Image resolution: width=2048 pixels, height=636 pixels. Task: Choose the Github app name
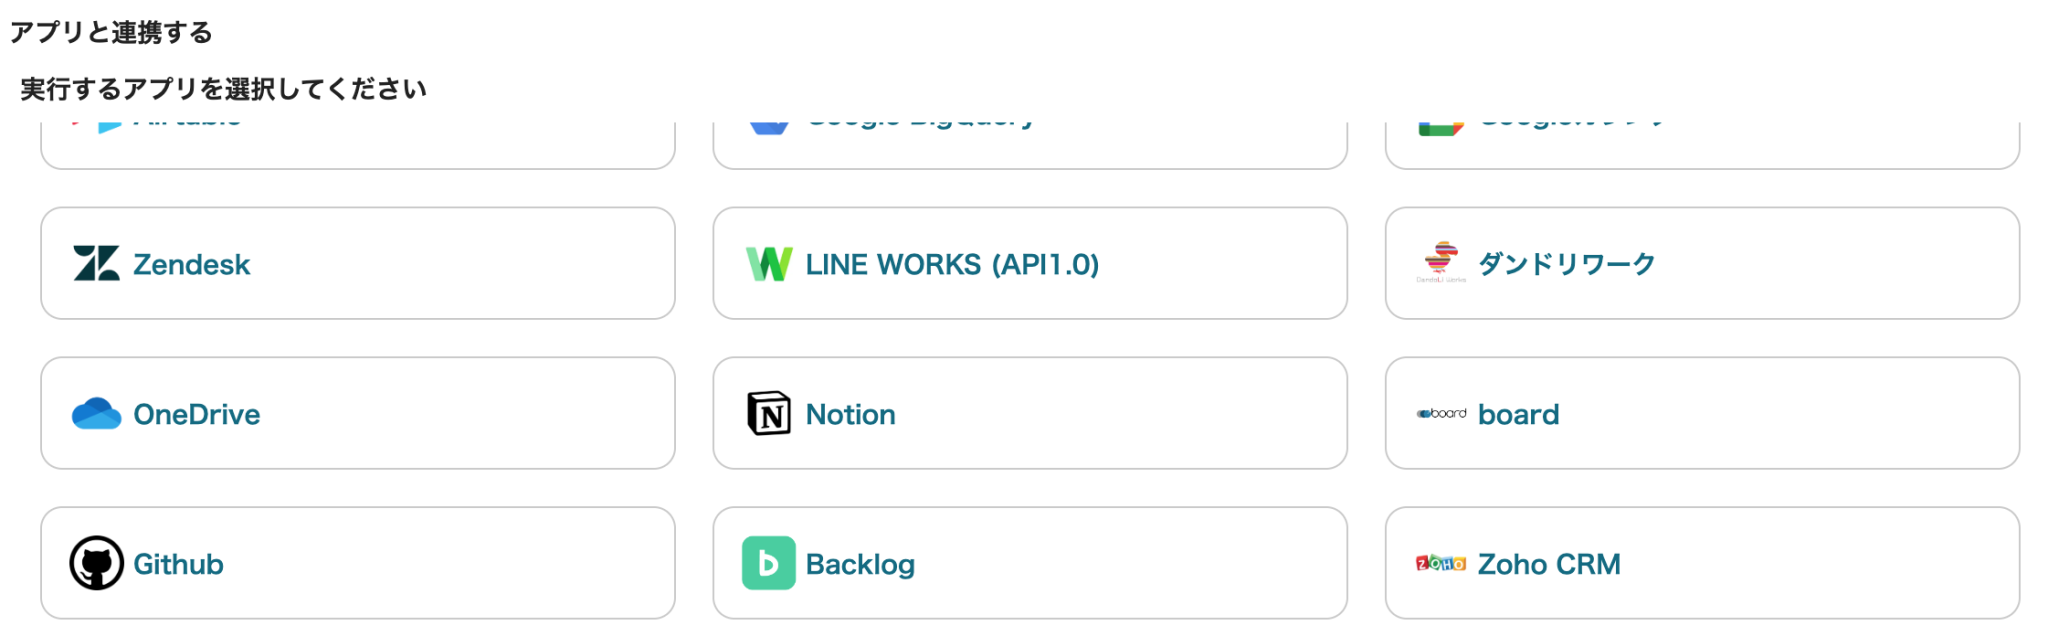coord(179,565)
